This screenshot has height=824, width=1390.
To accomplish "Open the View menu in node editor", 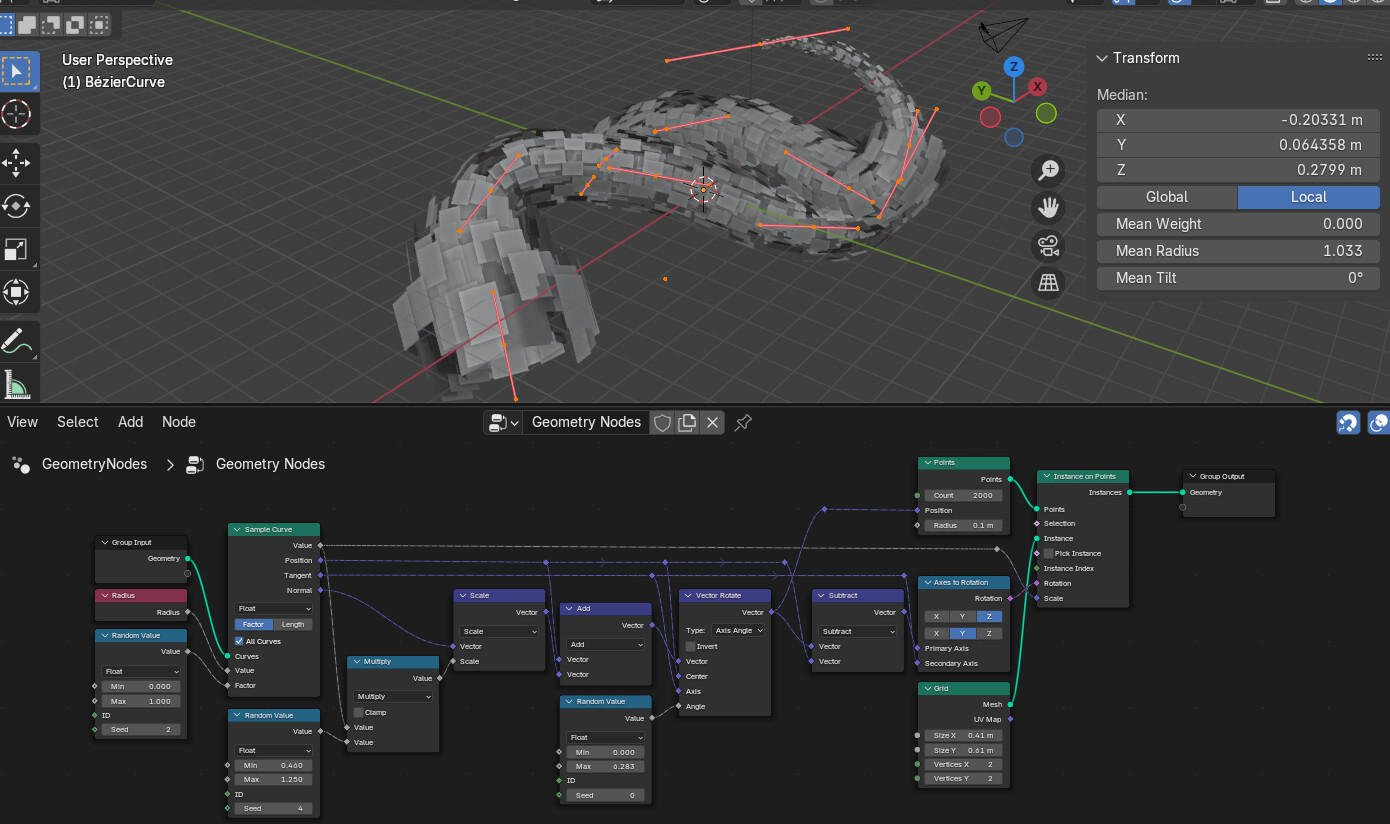I will coord(22,422).
